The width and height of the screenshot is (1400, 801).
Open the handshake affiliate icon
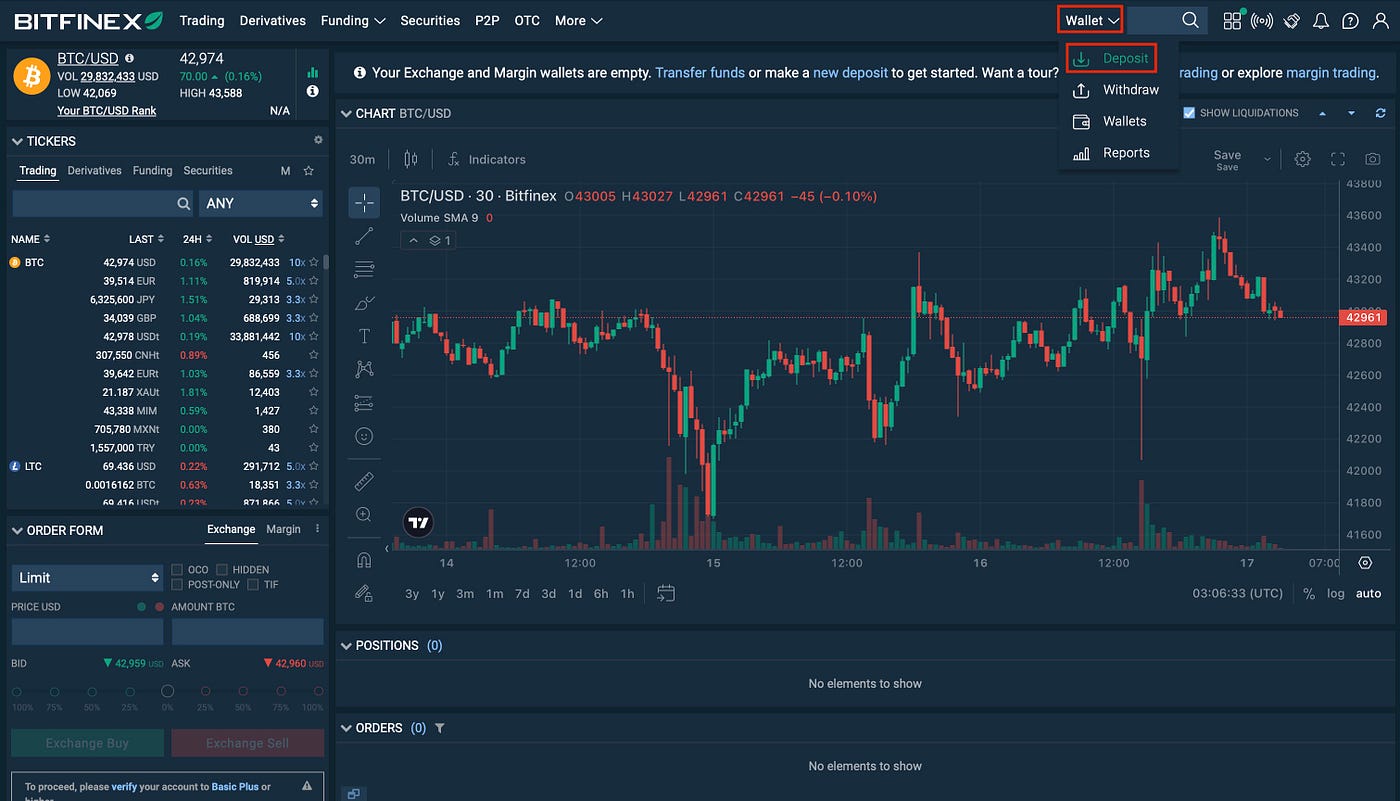click(x=1291, y=20)
